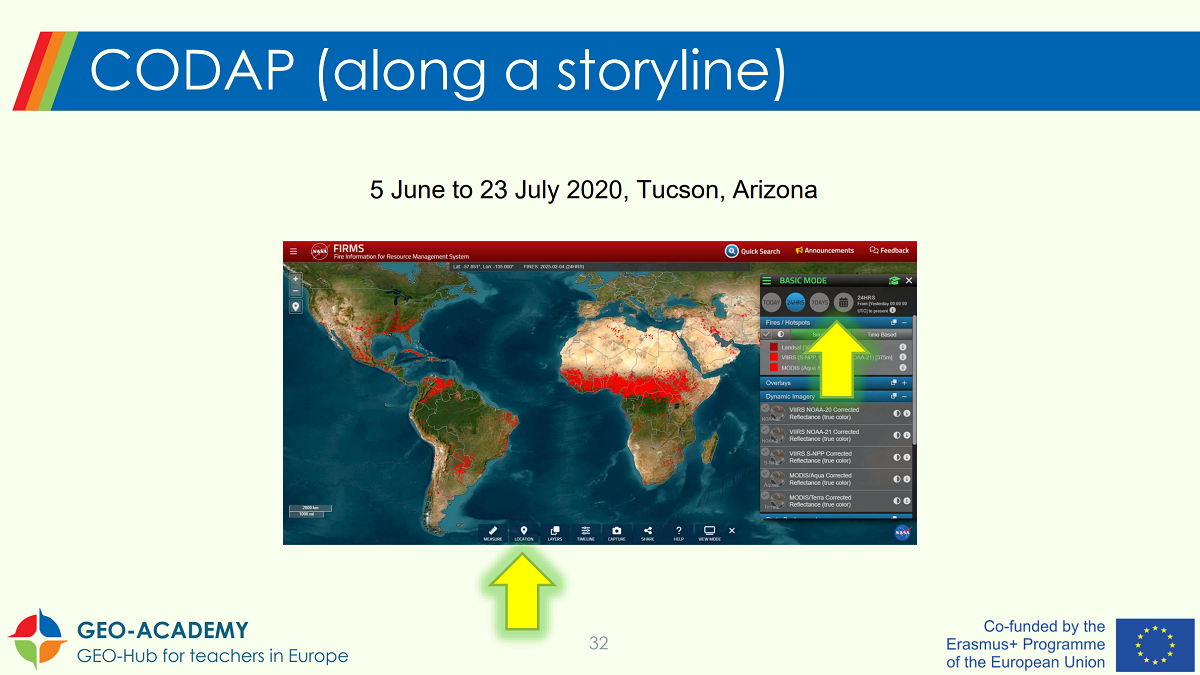Collapse the Dynamic Imagery section
Image resolution: width=1200 pixels, height=675 pixels.
(x=905, y=396)
